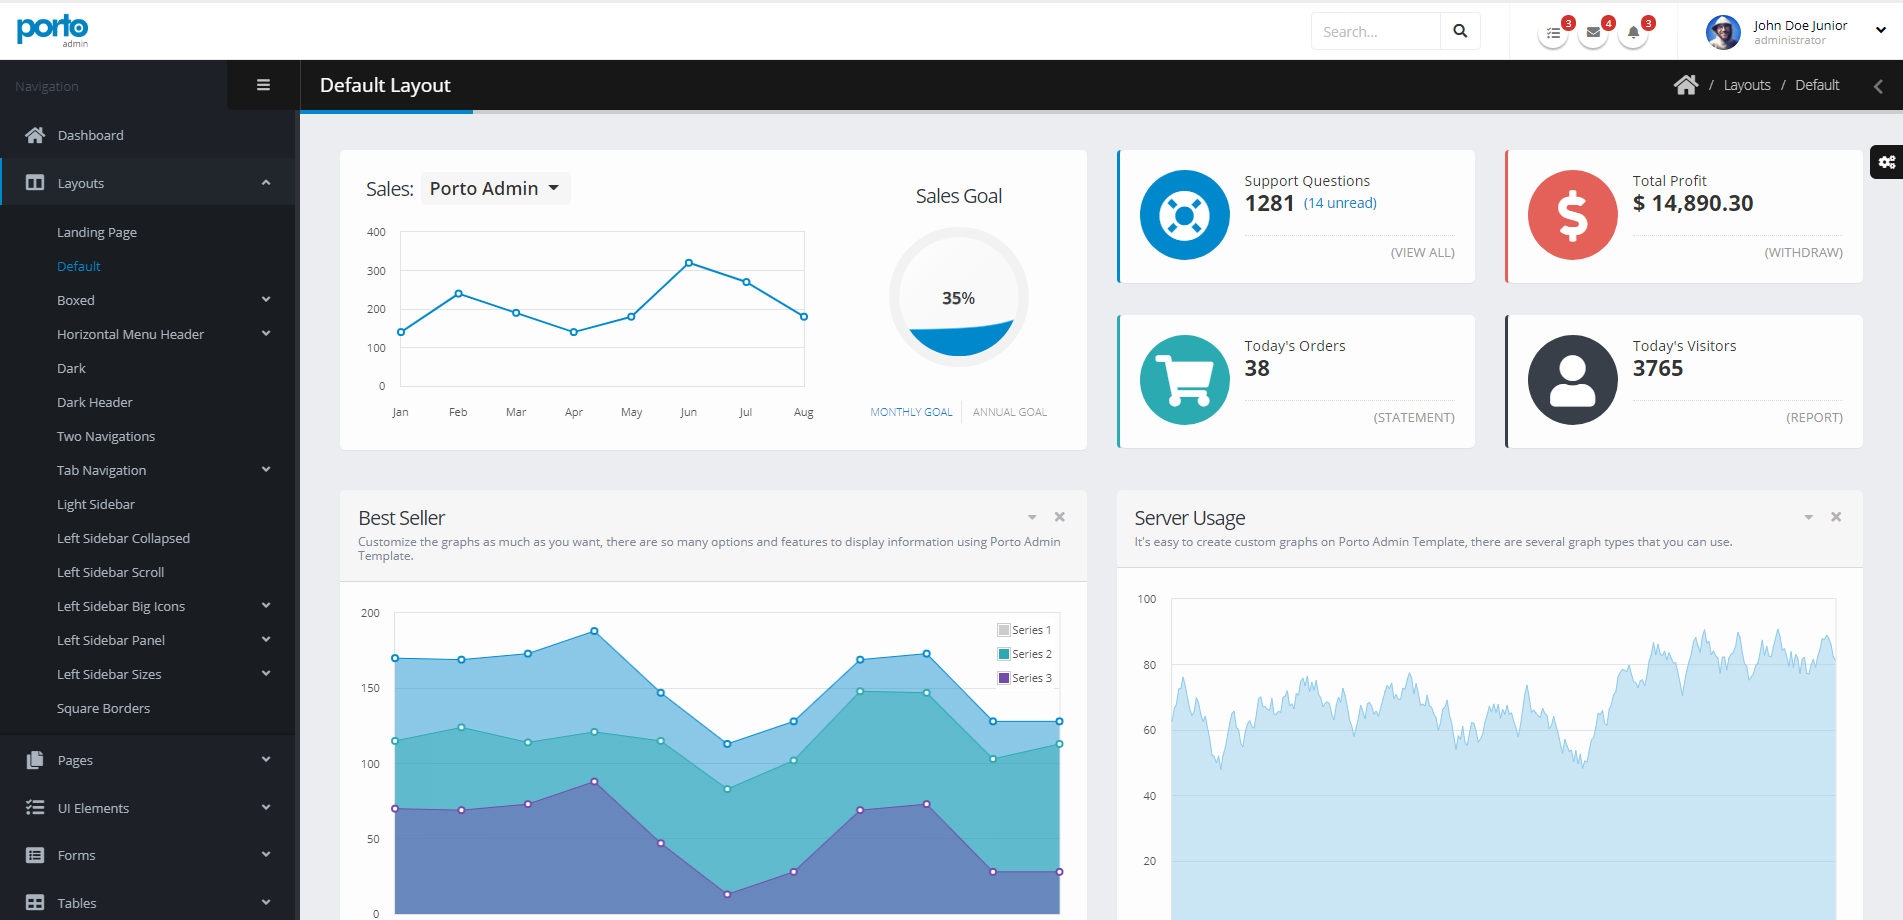Expand the Tab Navigation menu item
The height and width of the screenshot is (920, 1903).
pos(101,470)
